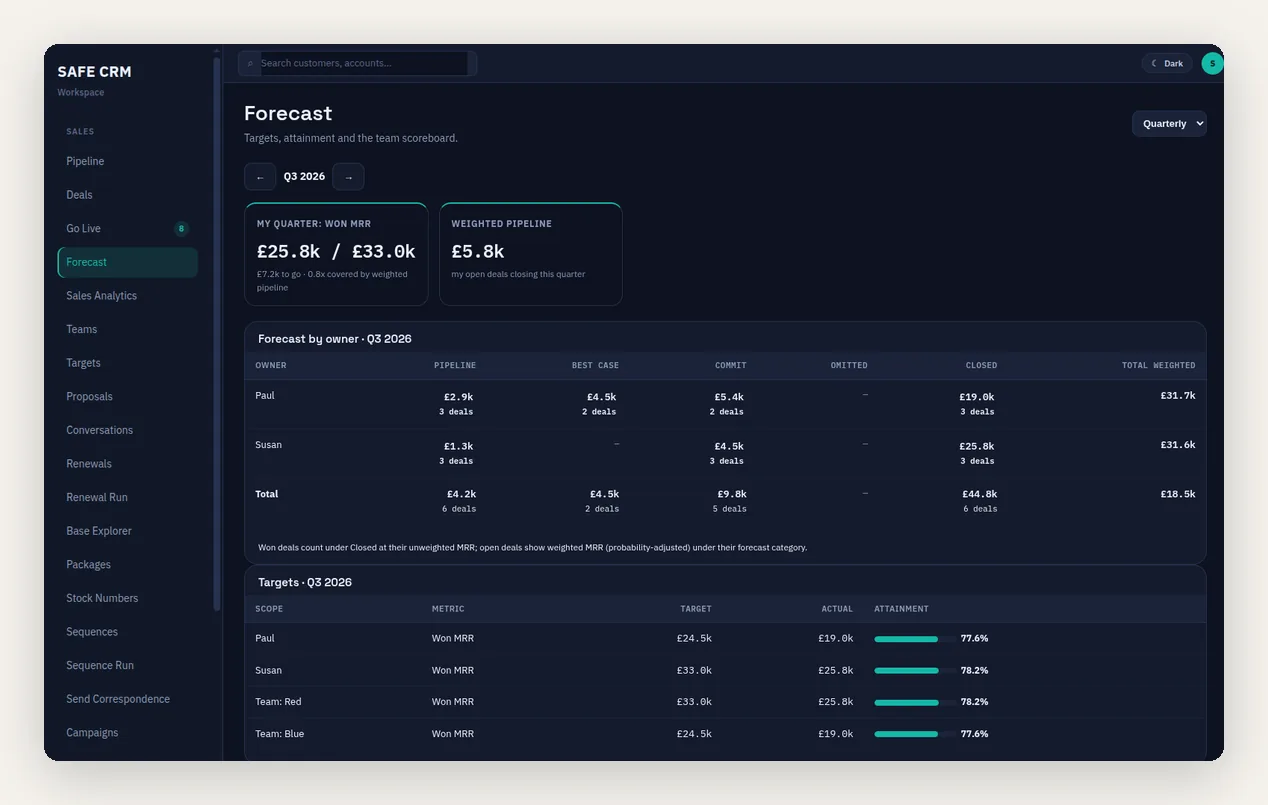
Task: Click the Weighted Pipeline card
Action: click(531, 254)
